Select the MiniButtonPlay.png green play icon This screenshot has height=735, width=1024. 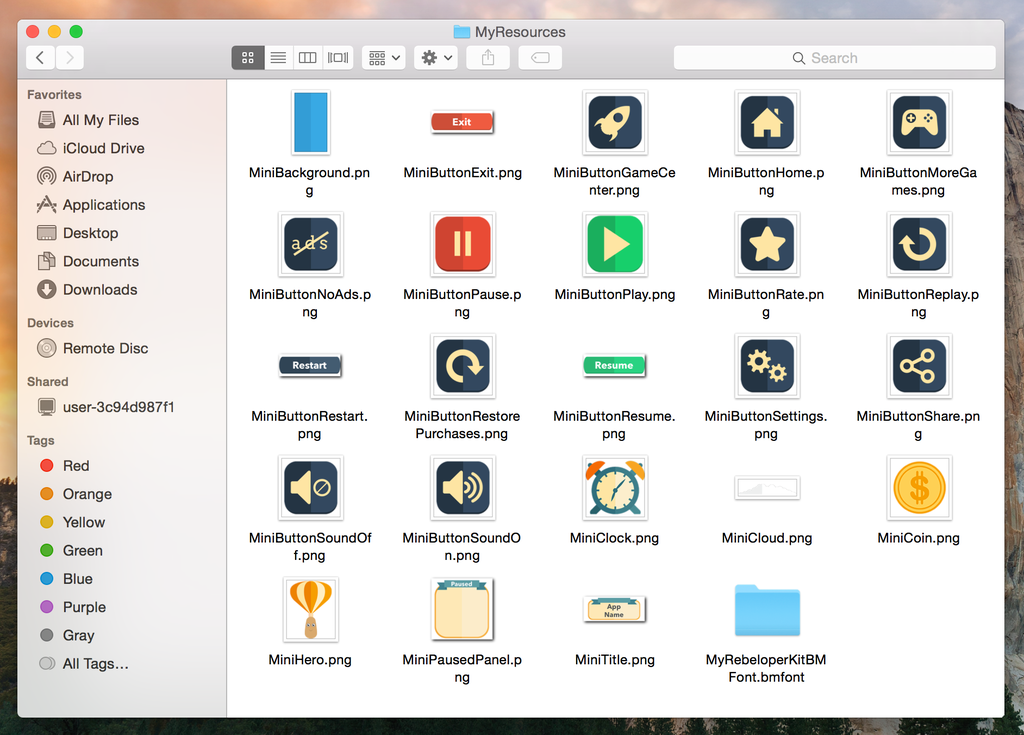pyautogui.click(x=615, y=244)
